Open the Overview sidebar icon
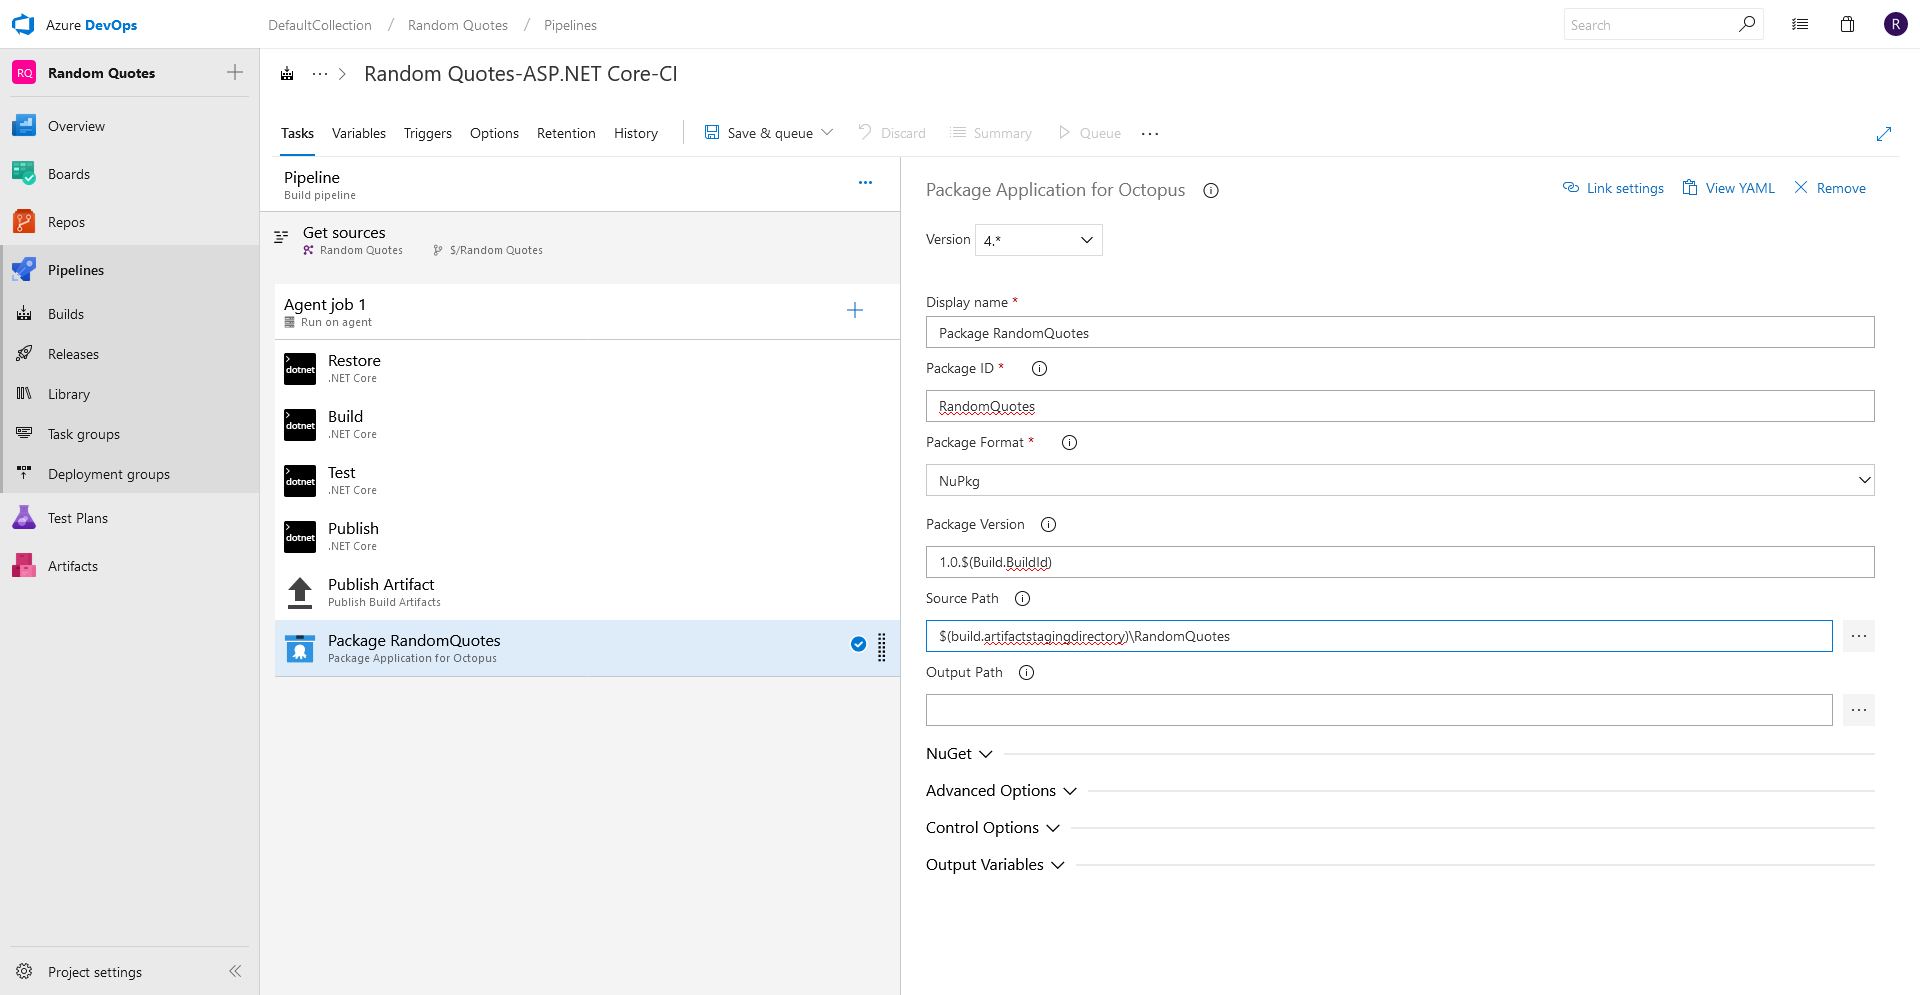This screenshot has height=995, width=1920. click(x=24, y=126)
